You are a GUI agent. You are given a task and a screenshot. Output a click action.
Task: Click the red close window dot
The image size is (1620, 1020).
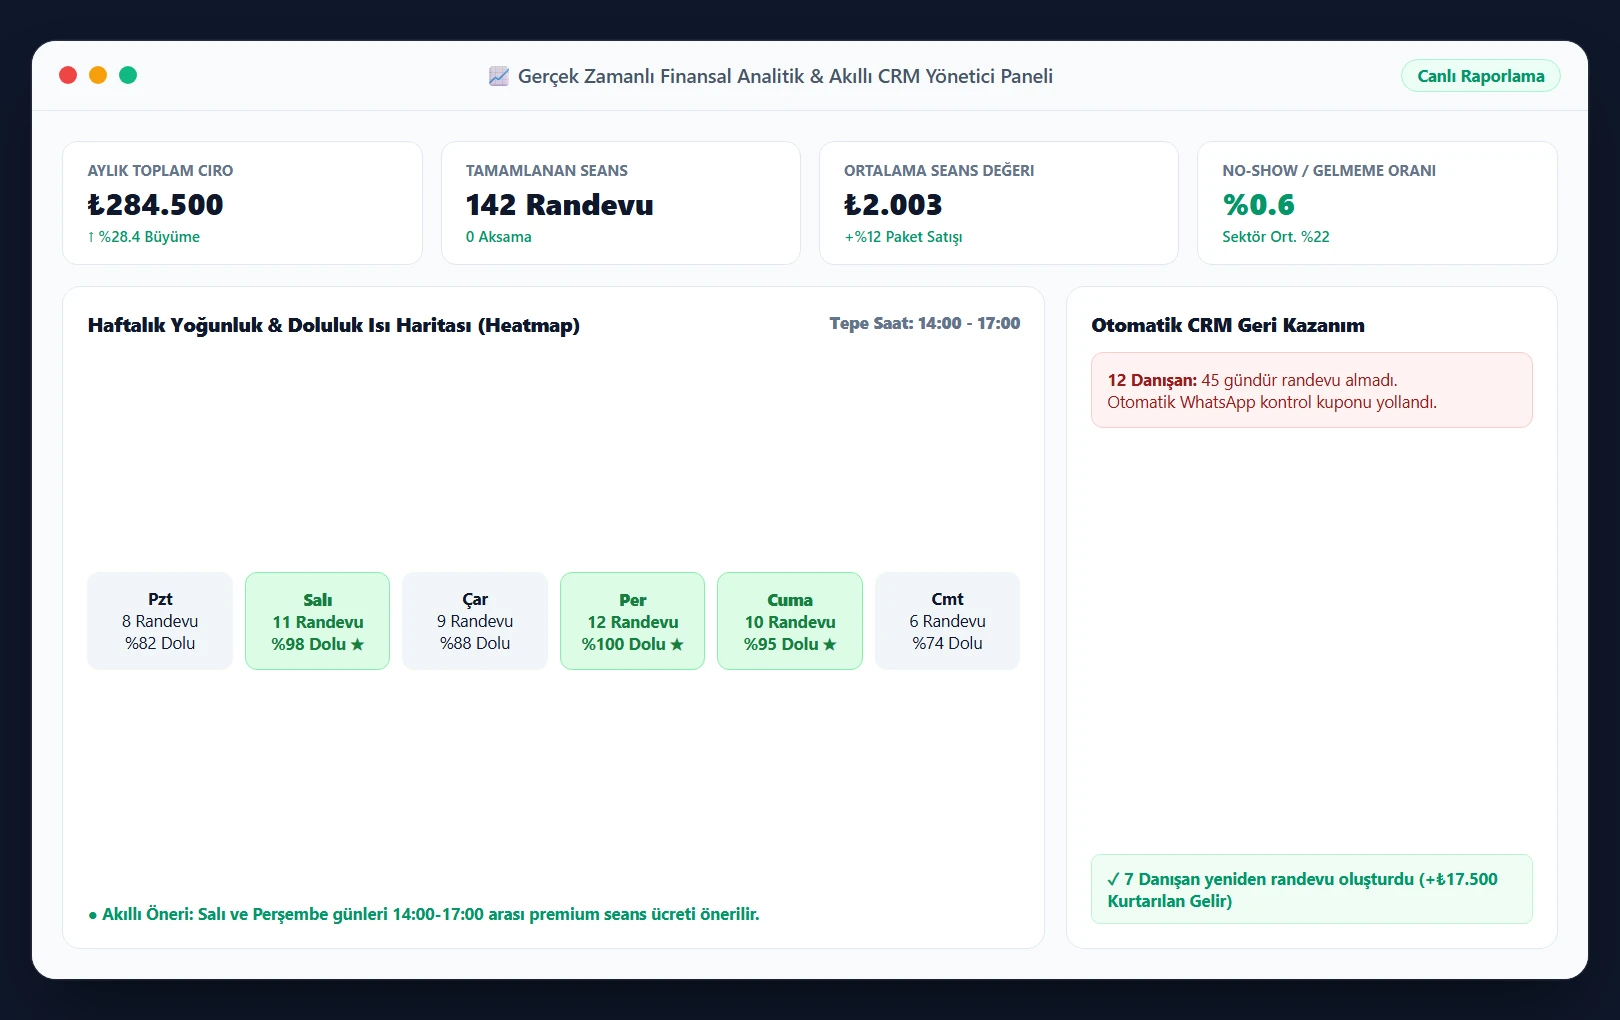click(x=68, y=75)
